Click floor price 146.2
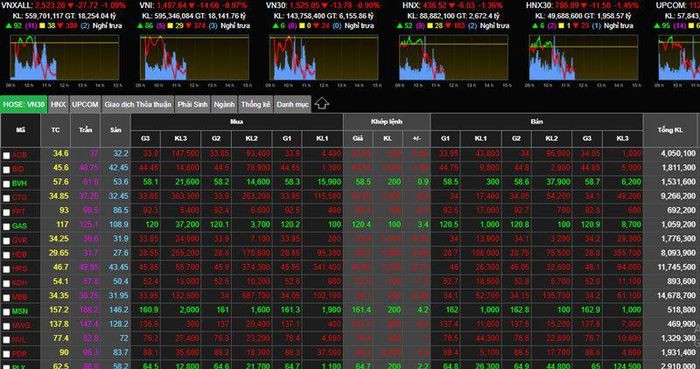 (x=119, y=310)
